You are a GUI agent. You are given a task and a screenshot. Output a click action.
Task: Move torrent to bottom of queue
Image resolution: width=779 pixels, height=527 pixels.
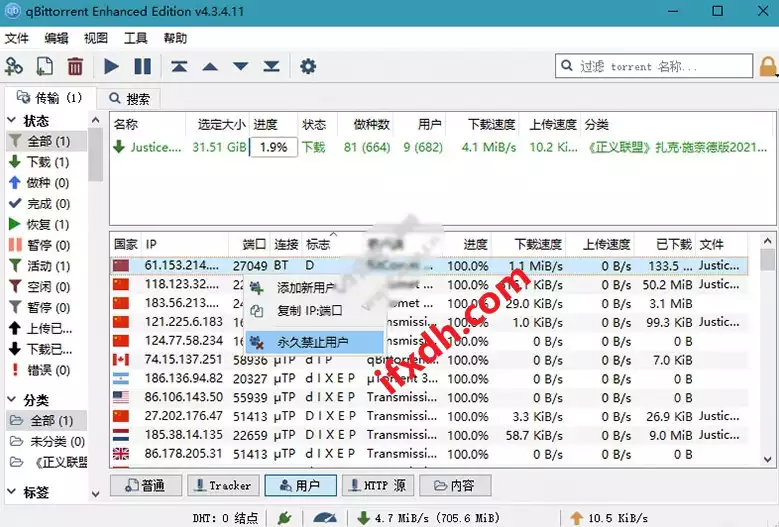click(x=271, y=66)
